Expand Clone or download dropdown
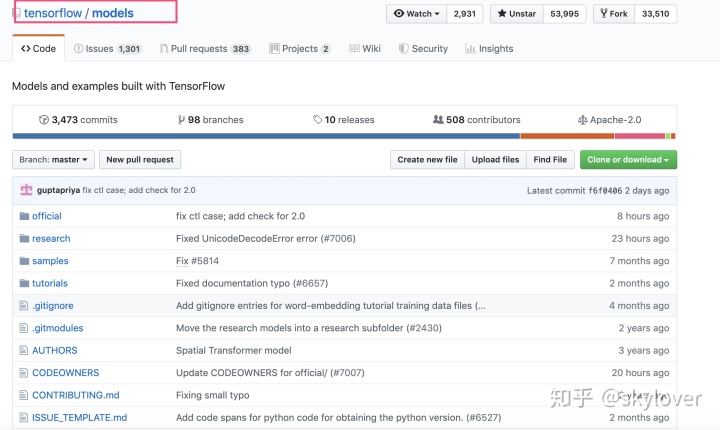Viewport: 720px width, 430px height. [628, 160]
